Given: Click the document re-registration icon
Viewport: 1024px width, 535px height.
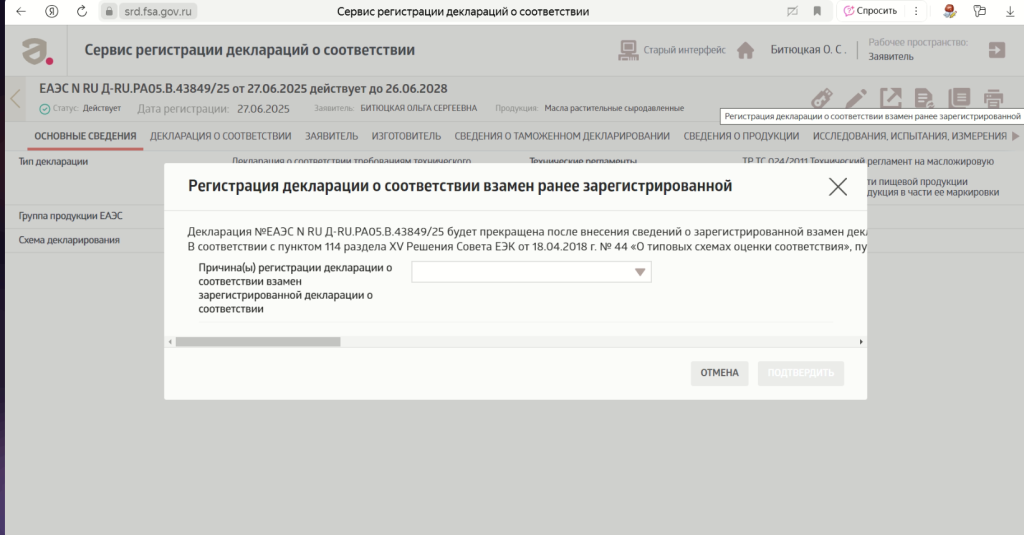Looking at the screenshot, I should tap(925, 99).
